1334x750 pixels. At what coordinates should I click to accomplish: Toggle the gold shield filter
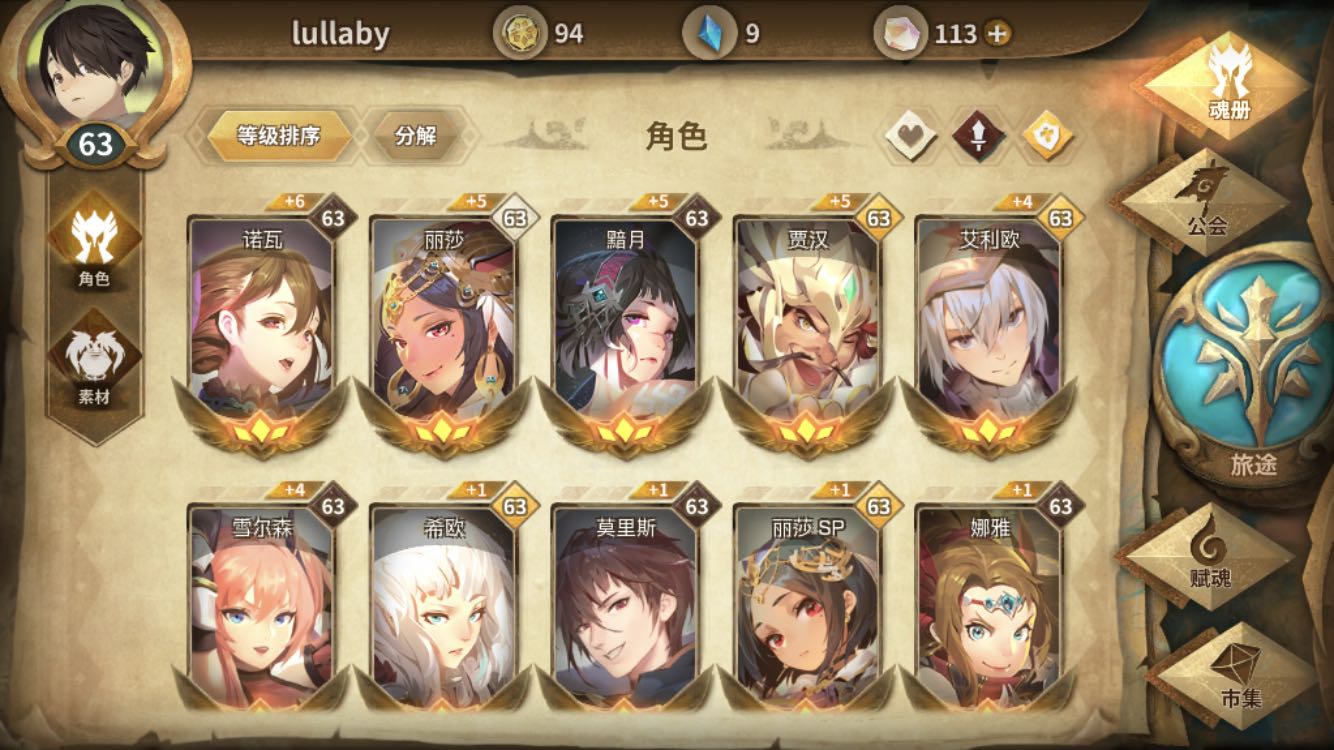[x=1047, y=136]
